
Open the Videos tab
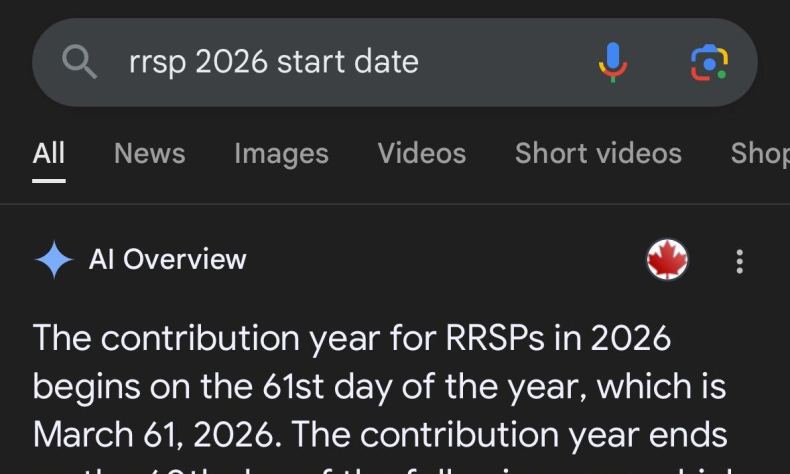[x=422, y=153]
